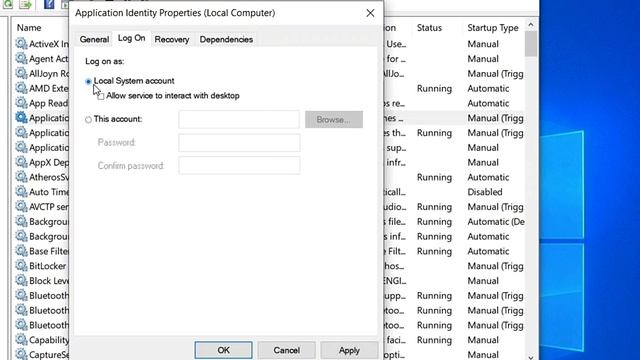Screen dimensions: 640x360
Task: Click the 'ENGI..' description cell
Action: click(x=395, y=281)
